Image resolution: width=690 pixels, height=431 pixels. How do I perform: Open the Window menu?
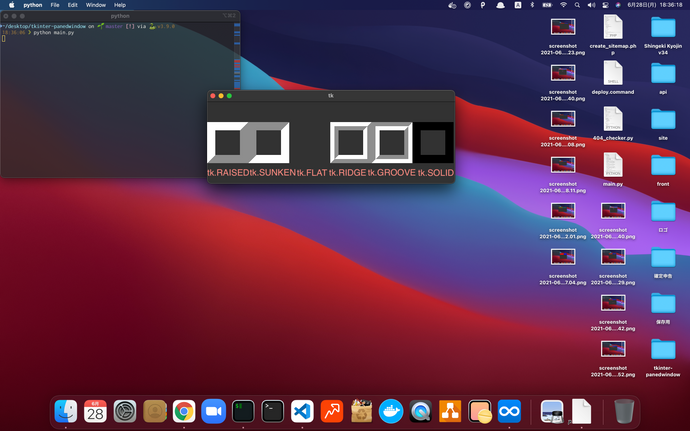coord(95,5)
